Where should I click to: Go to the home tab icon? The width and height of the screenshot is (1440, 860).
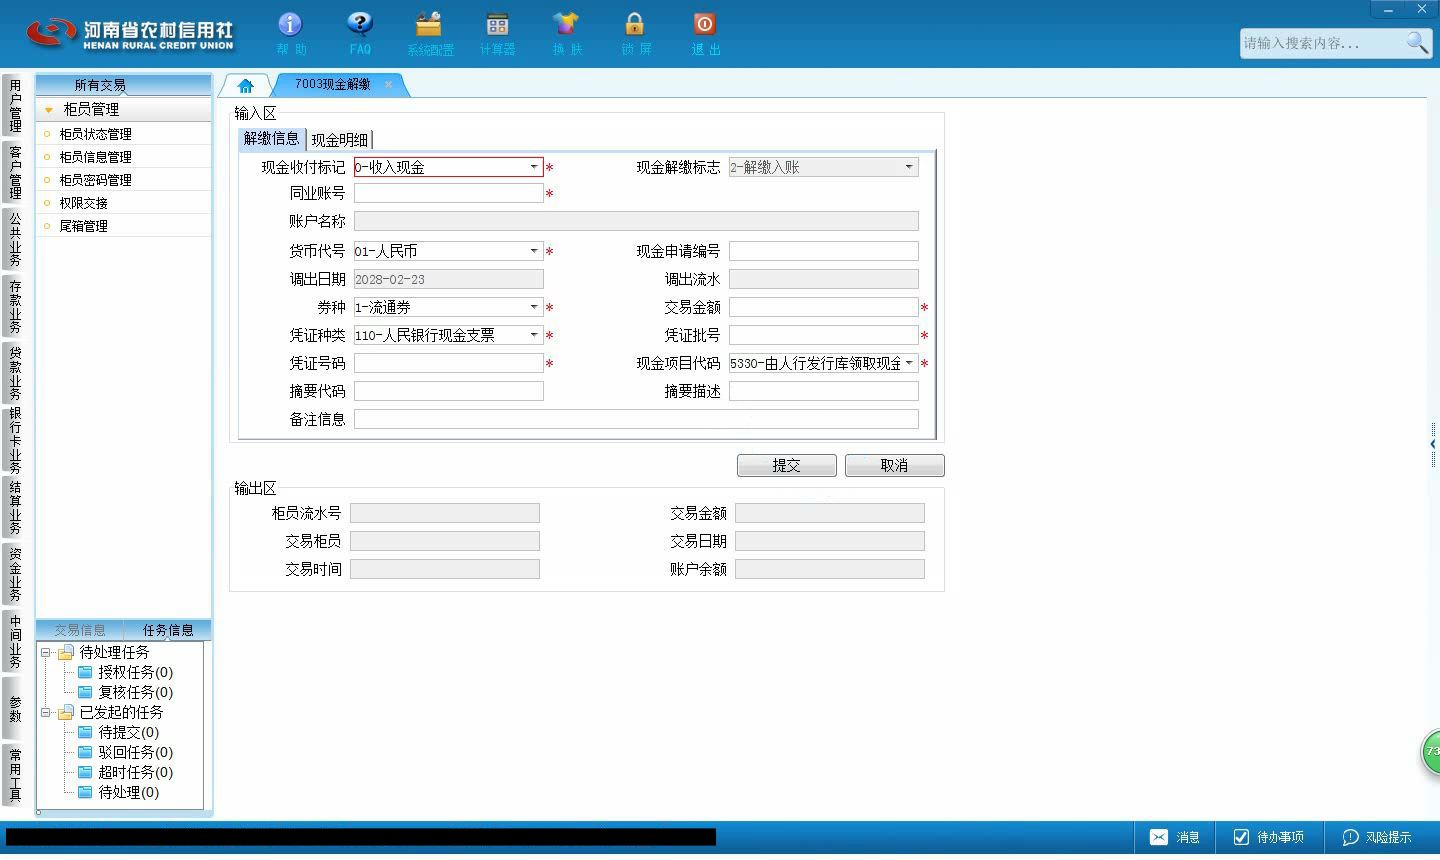click(x=245, y=86)
